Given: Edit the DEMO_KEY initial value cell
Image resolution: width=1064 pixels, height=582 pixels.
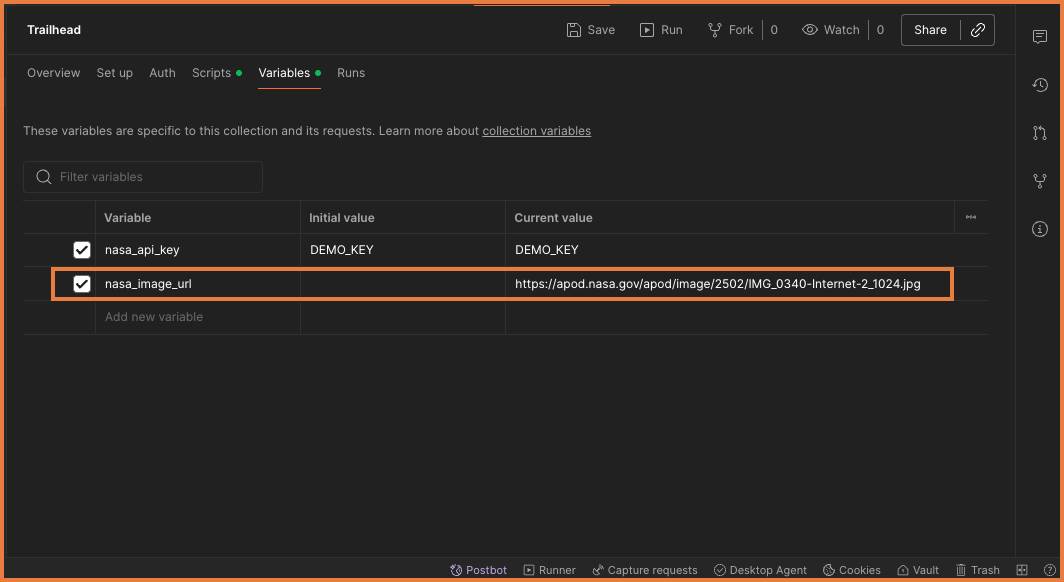Looking at the screenshot, I should click(x=402, y=250).
